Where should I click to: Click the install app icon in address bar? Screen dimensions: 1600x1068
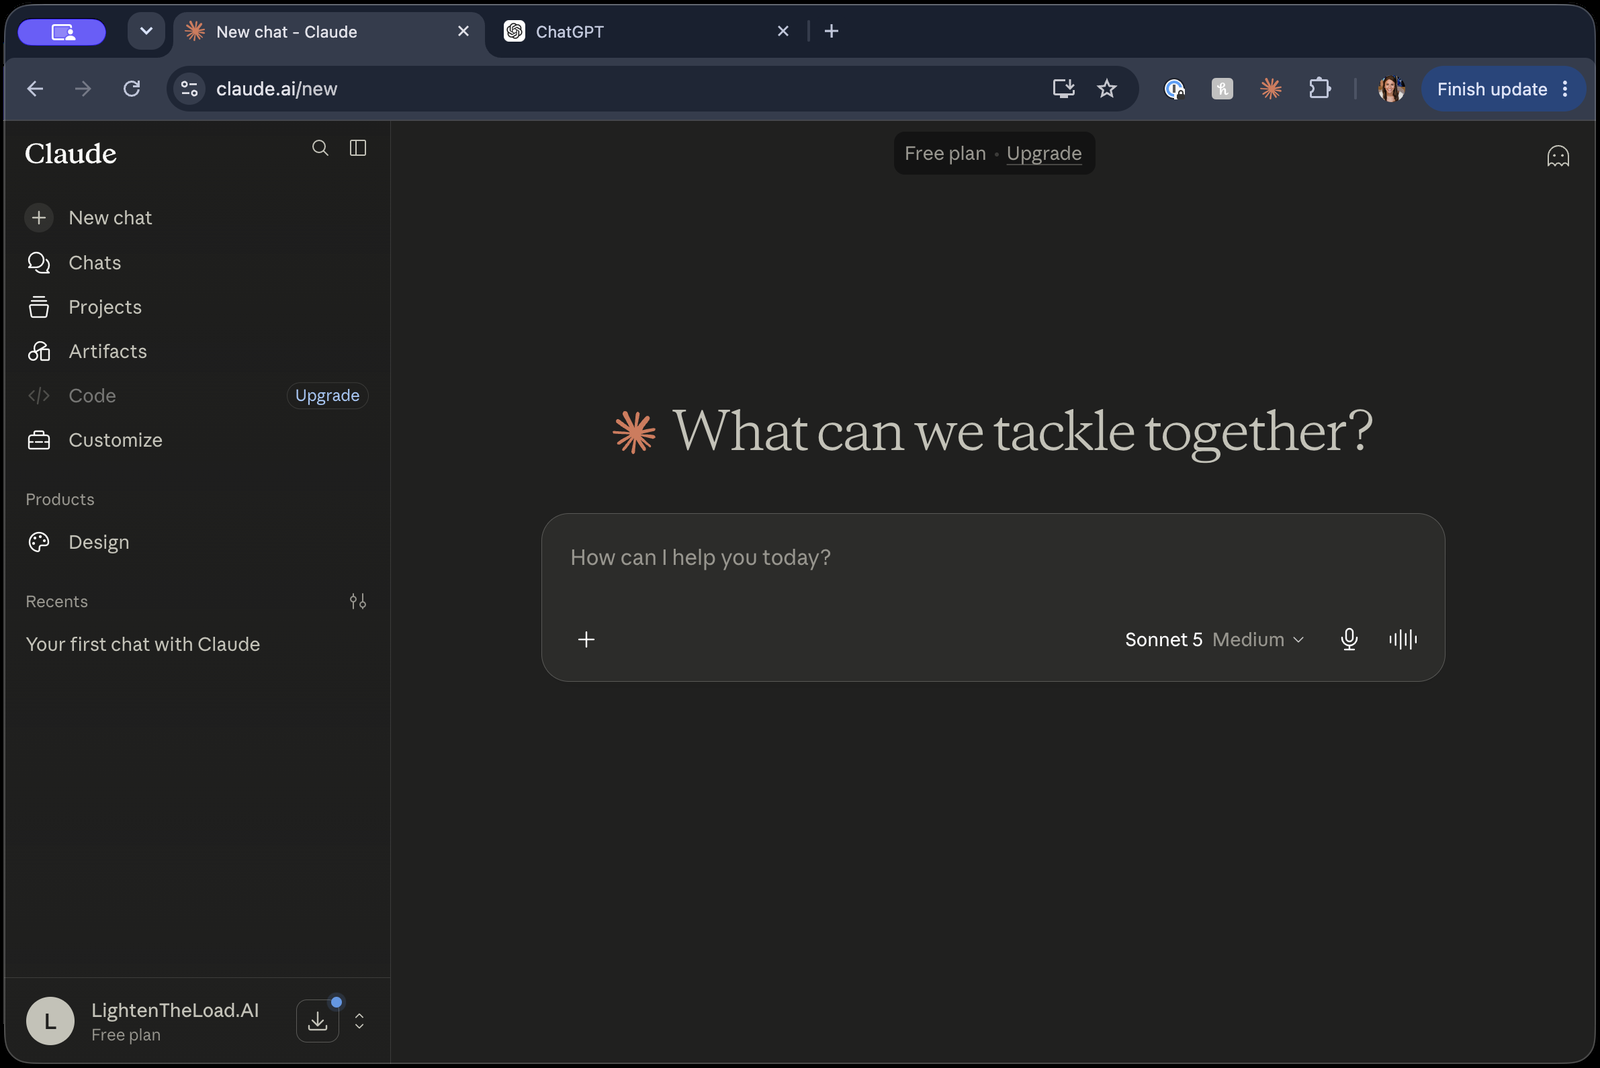tap(1064, 89)
